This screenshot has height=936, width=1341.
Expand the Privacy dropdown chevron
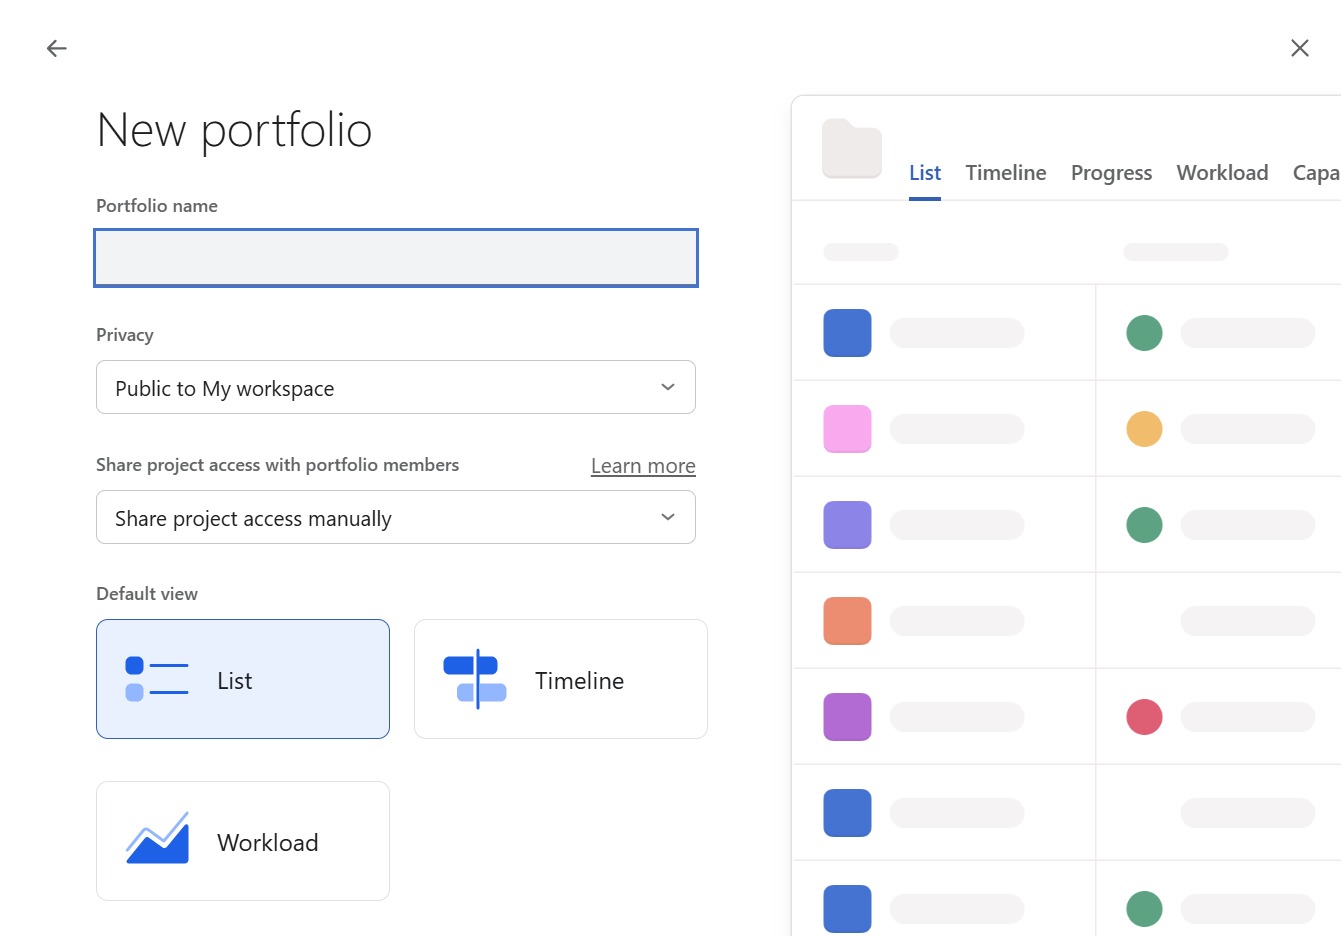[x=668, y=387]
